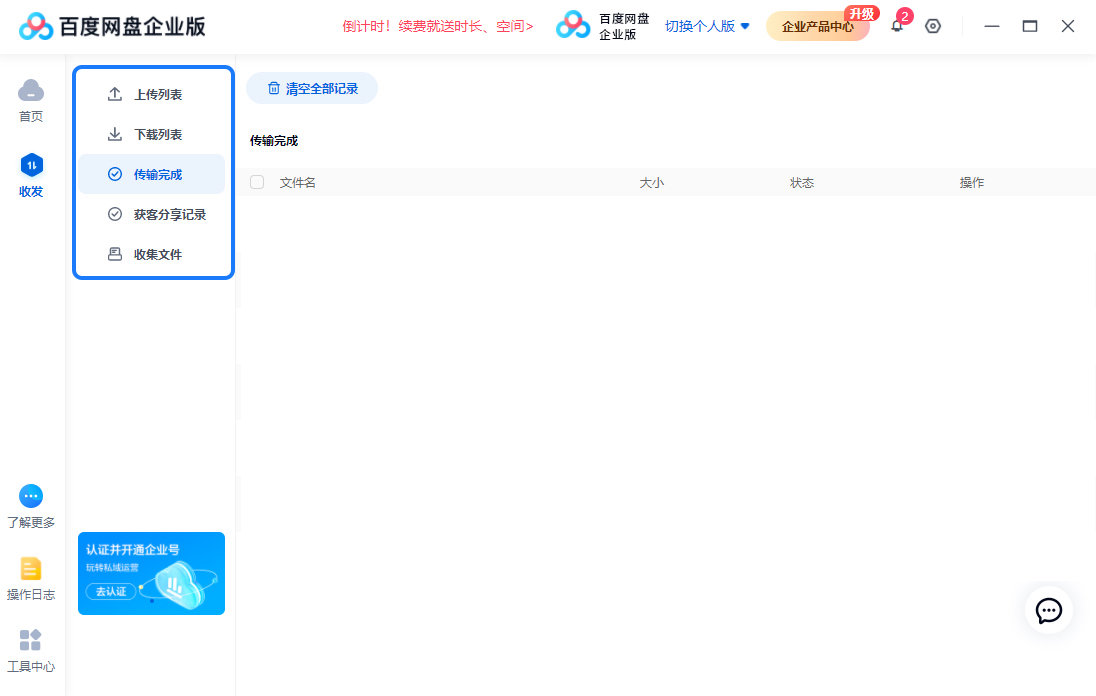Image resolution: width=1096 pixels, height=696 pixels.
Task: Open the customer service chat bubble
Action: click(x=1048, y=610)
